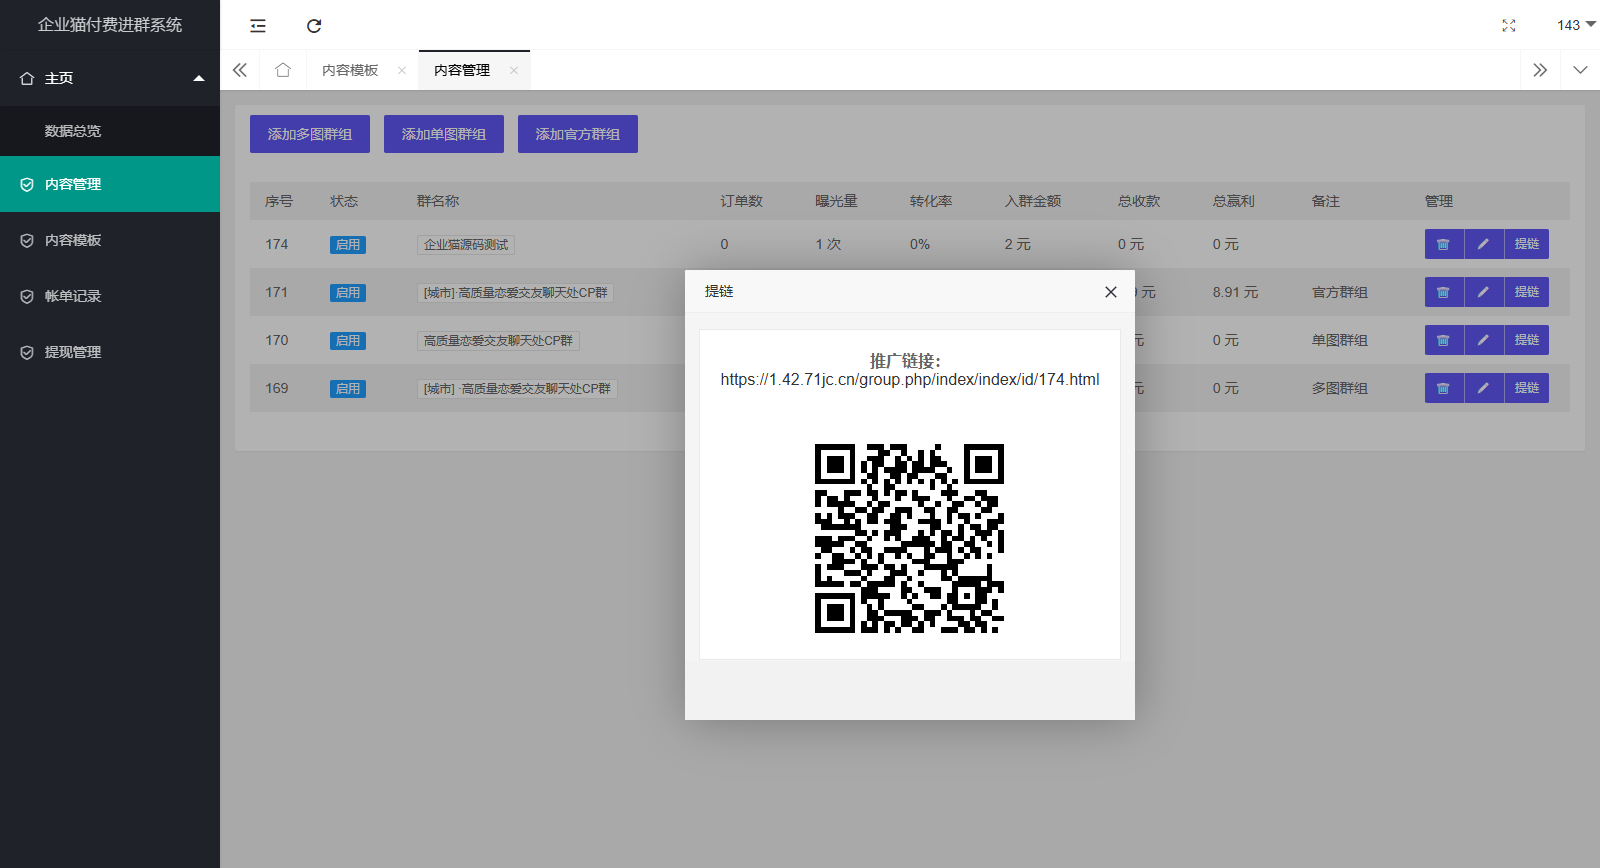The image size is (1600, 868).
Task: Click the promotion link URL
Action: (x=909, y=380)
